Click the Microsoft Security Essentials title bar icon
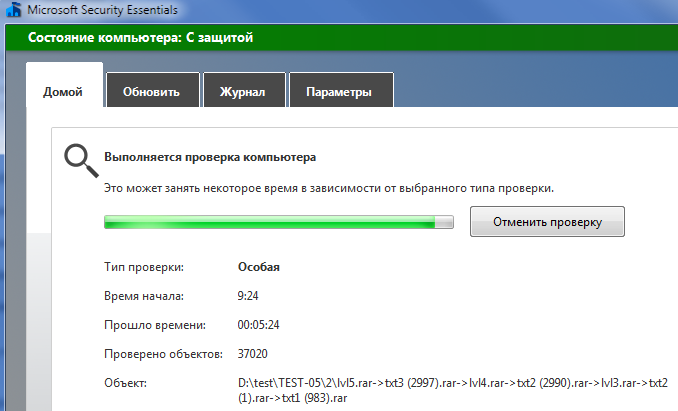This screenshot has height=411, width=678. click(x=13, y=9)
